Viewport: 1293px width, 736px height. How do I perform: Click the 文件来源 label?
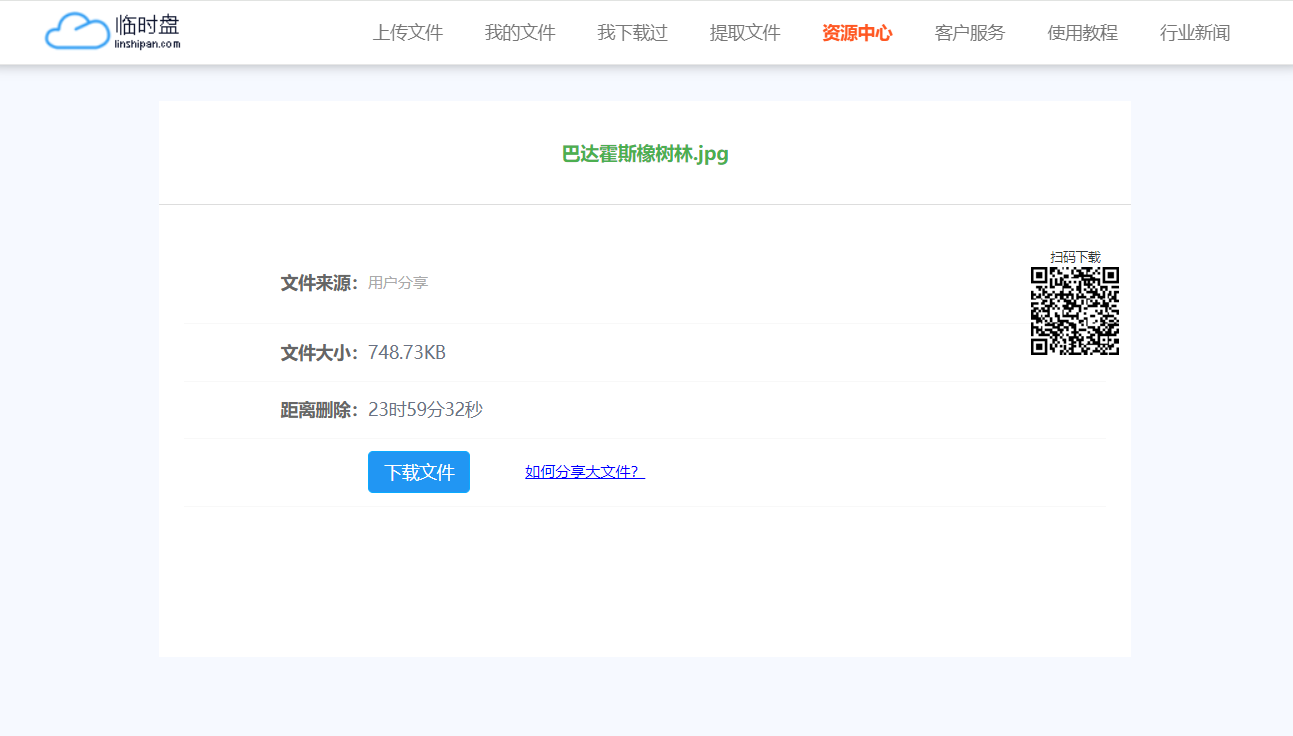tap(319, 283)
